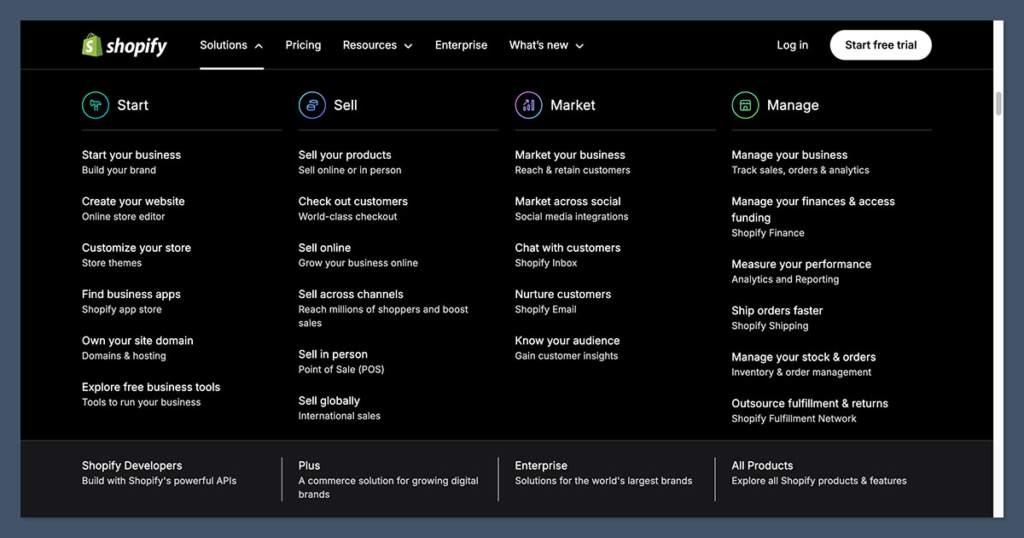Open the Enterprise nav item
Viewport: 1024px width, 538px height.
pos(461,45)
